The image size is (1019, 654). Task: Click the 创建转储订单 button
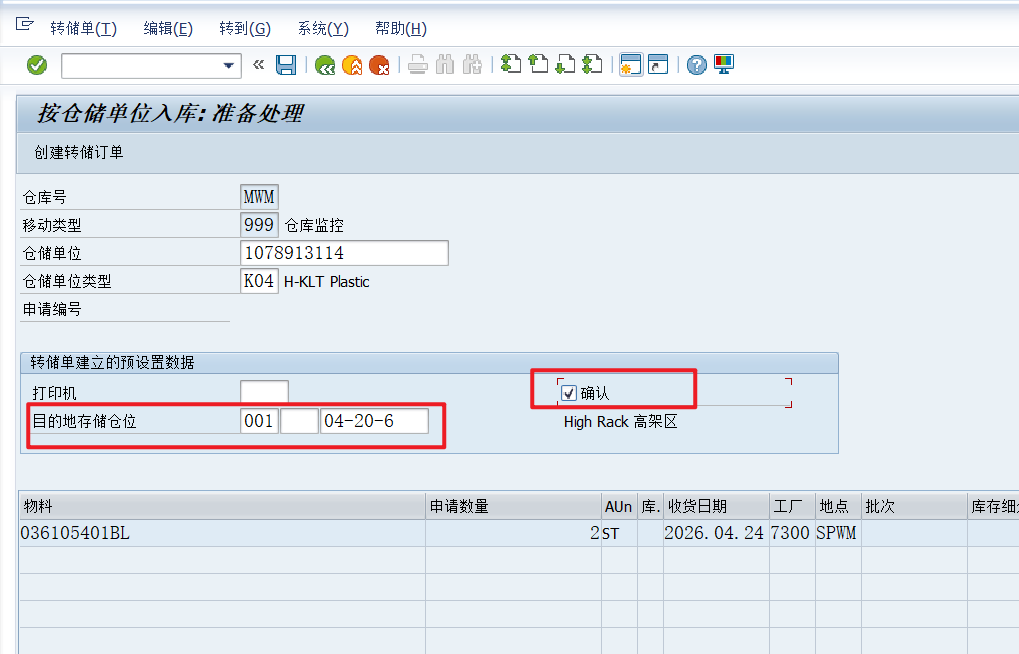(79, 153)
